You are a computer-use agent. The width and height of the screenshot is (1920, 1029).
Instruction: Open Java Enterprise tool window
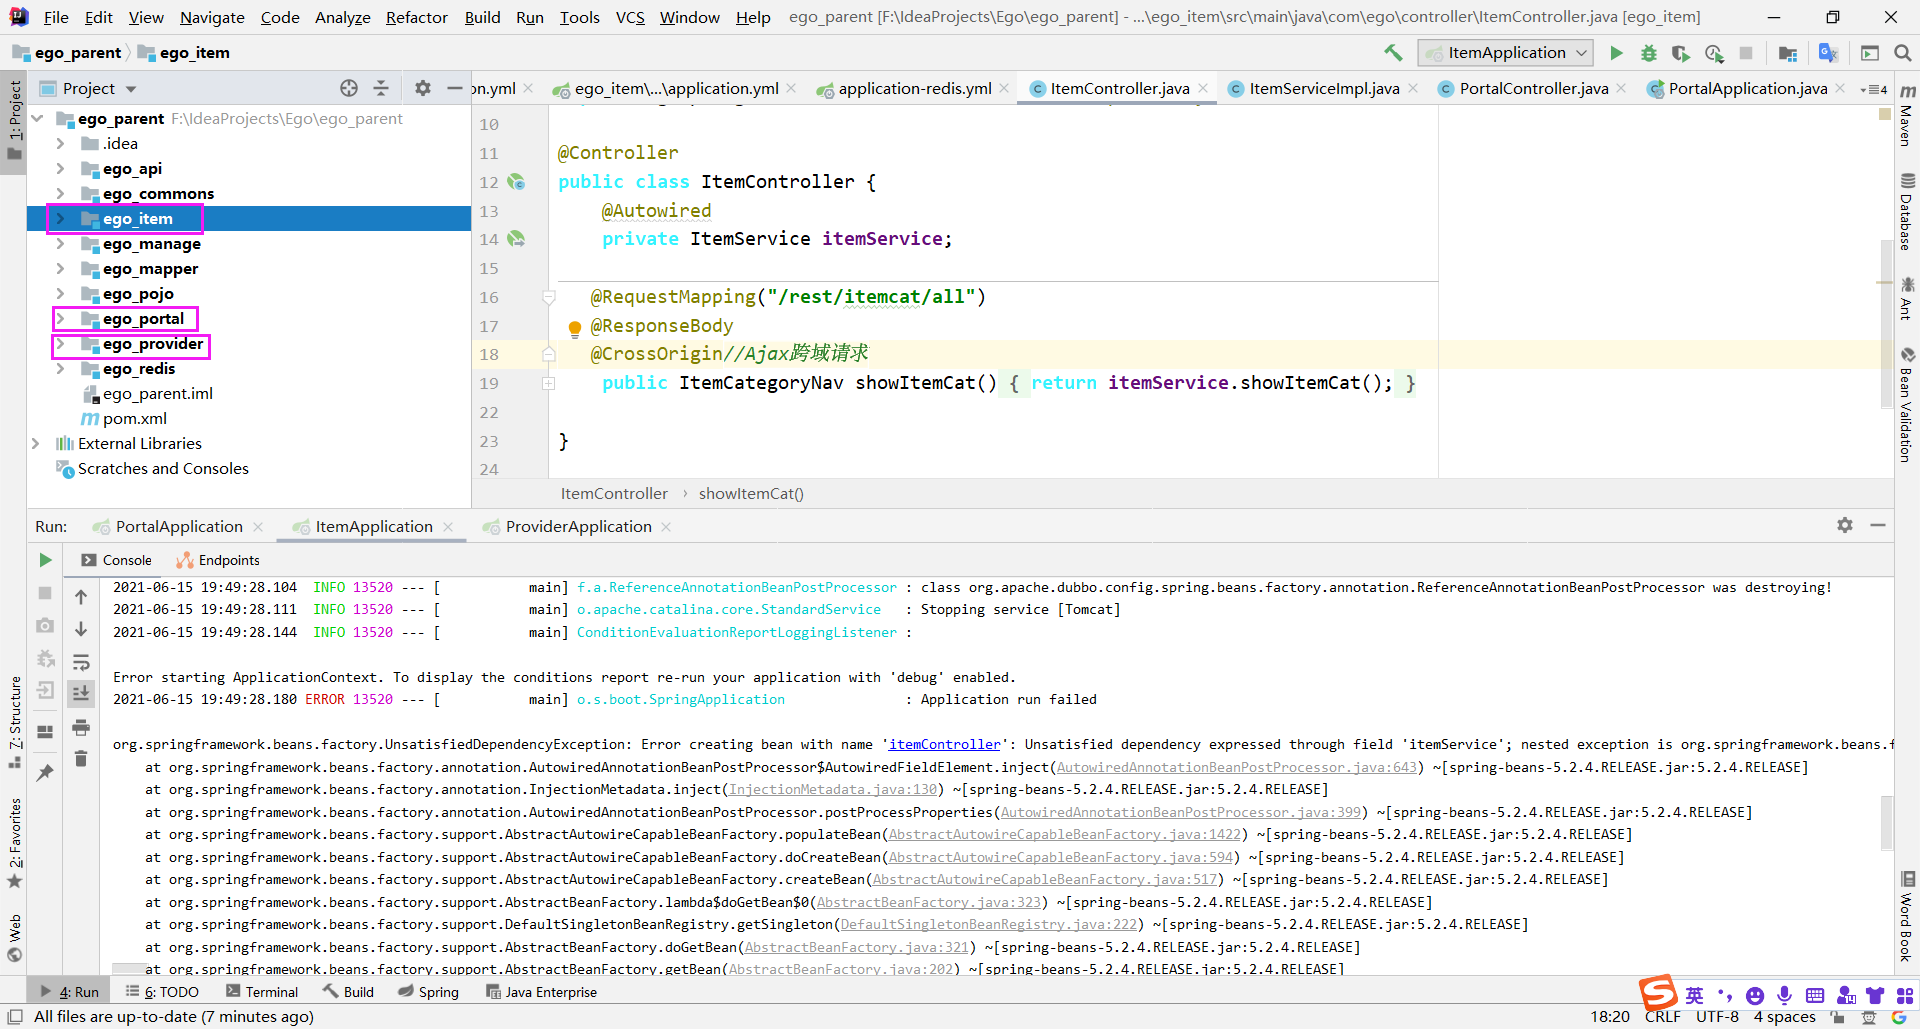pyautogui.click(x=541, y=992)
